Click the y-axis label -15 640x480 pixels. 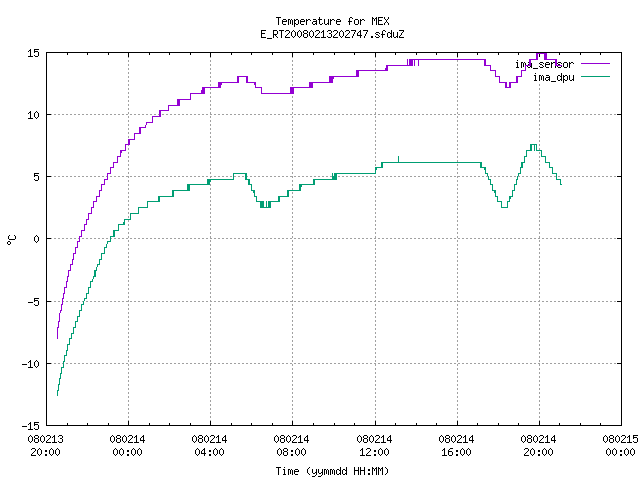click(x=31, y=426)
